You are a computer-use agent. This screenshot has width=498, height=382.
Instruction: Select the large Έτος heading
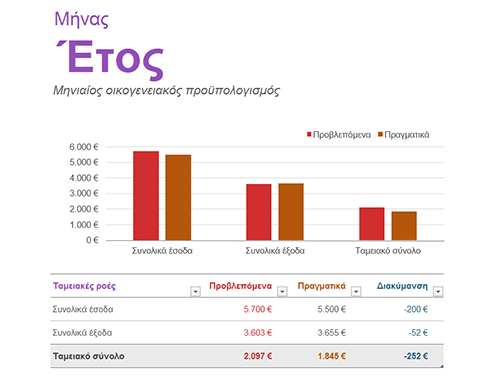point(109,60)
